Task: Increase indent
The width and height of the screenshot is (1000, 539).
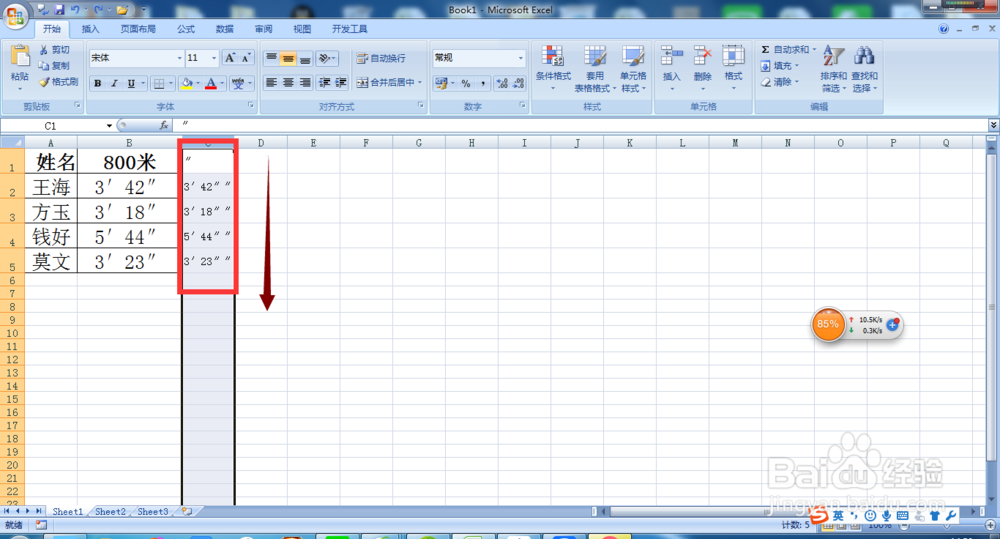Action: click(341, 82)
